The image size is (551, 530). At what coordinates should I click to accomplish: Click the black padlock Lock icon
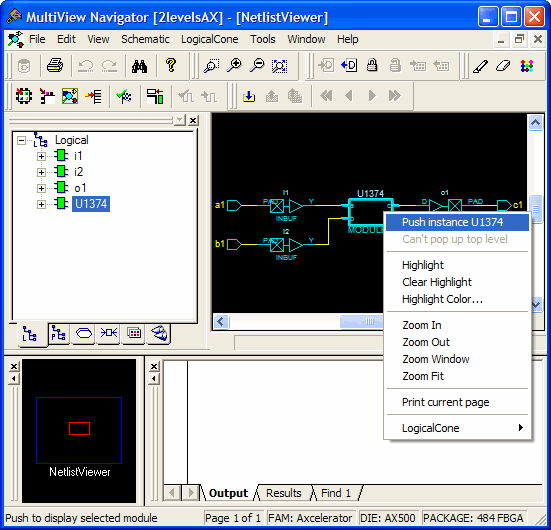pyautogui.click(x=372, y=65)
